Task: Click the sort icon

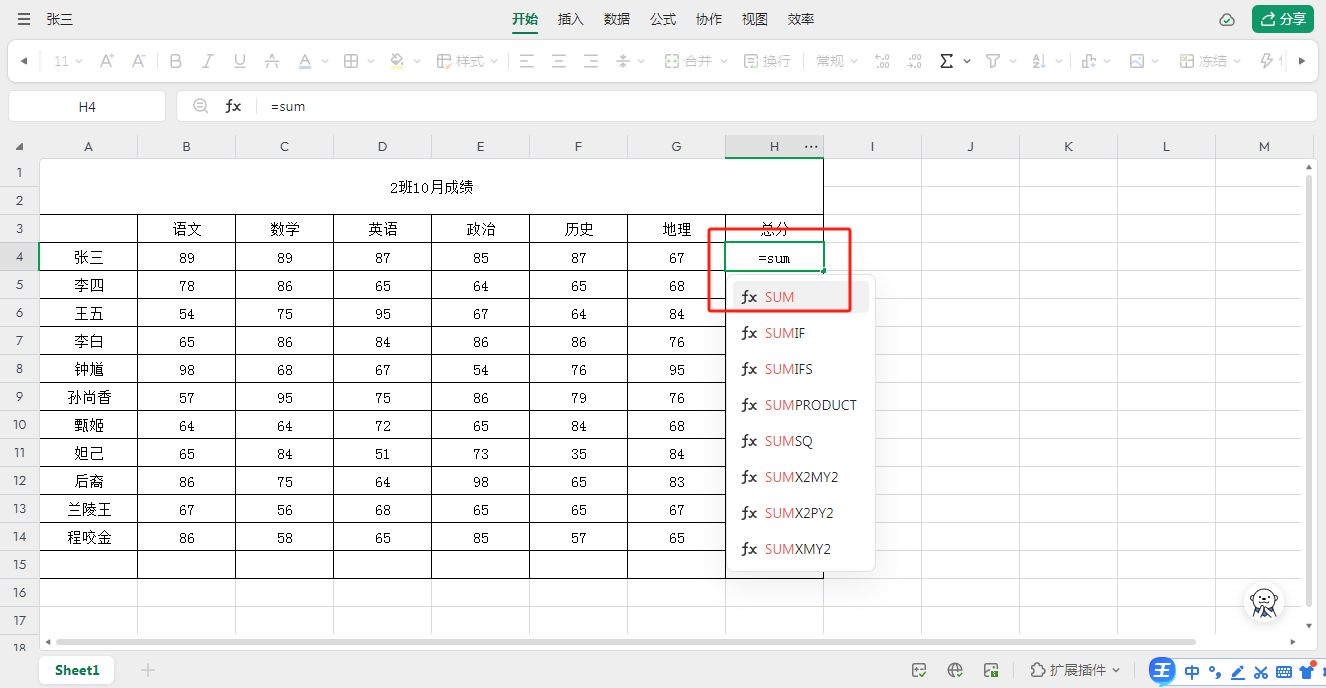Action: tap(1038, 61)
